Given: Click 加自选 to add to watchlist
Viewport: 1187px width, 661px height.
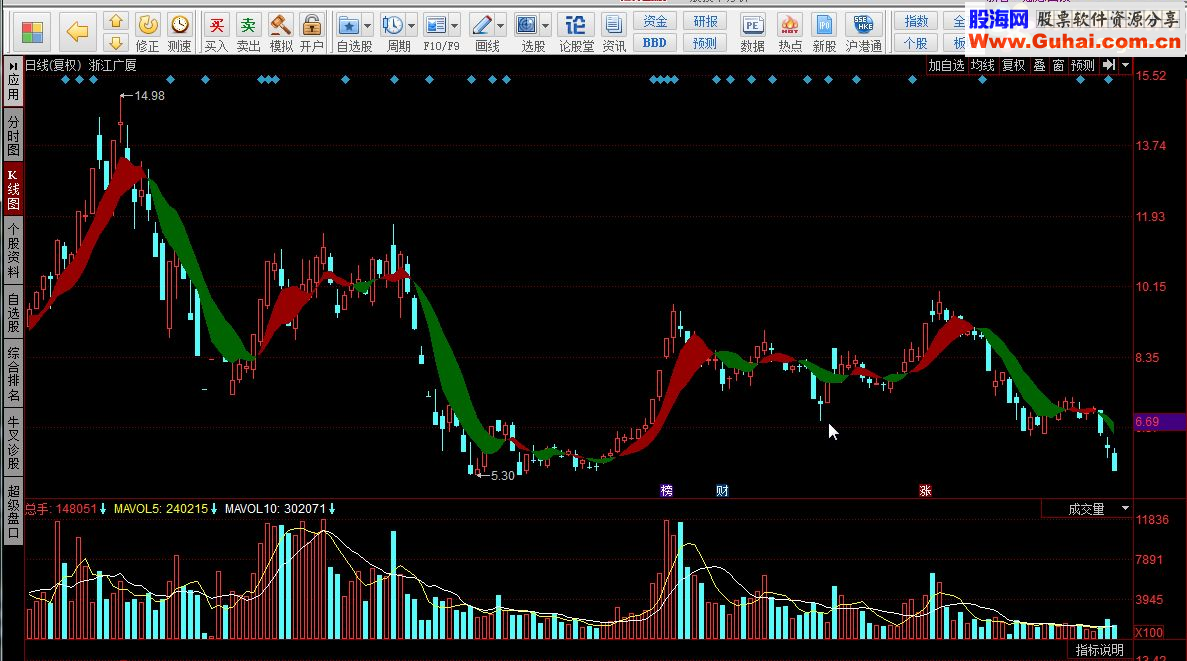Looking at the screenshot, I should coord(946,66).
